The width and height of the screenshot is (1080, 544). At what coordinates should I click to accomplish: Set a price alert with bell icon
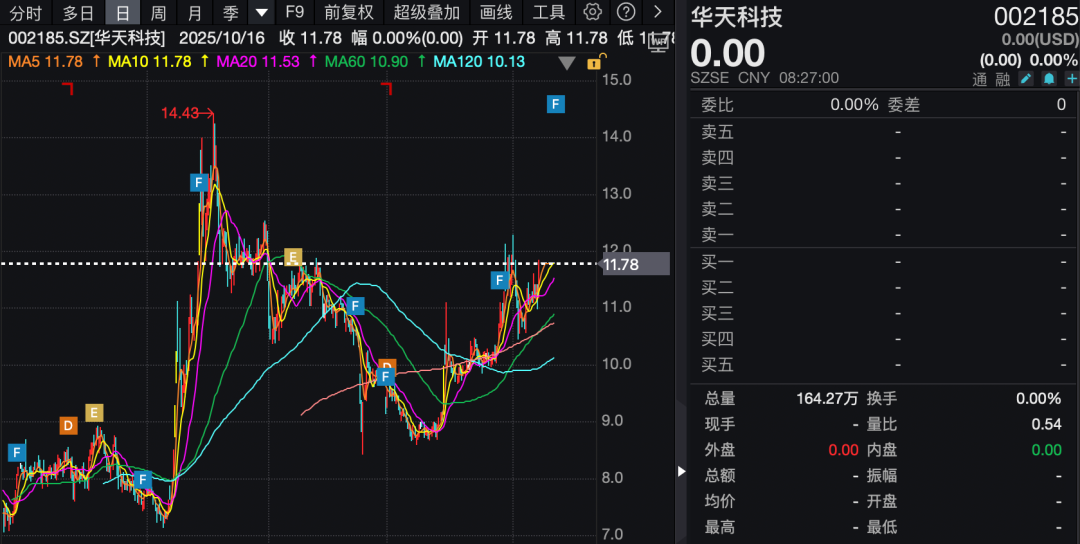tap(1049, 79)
